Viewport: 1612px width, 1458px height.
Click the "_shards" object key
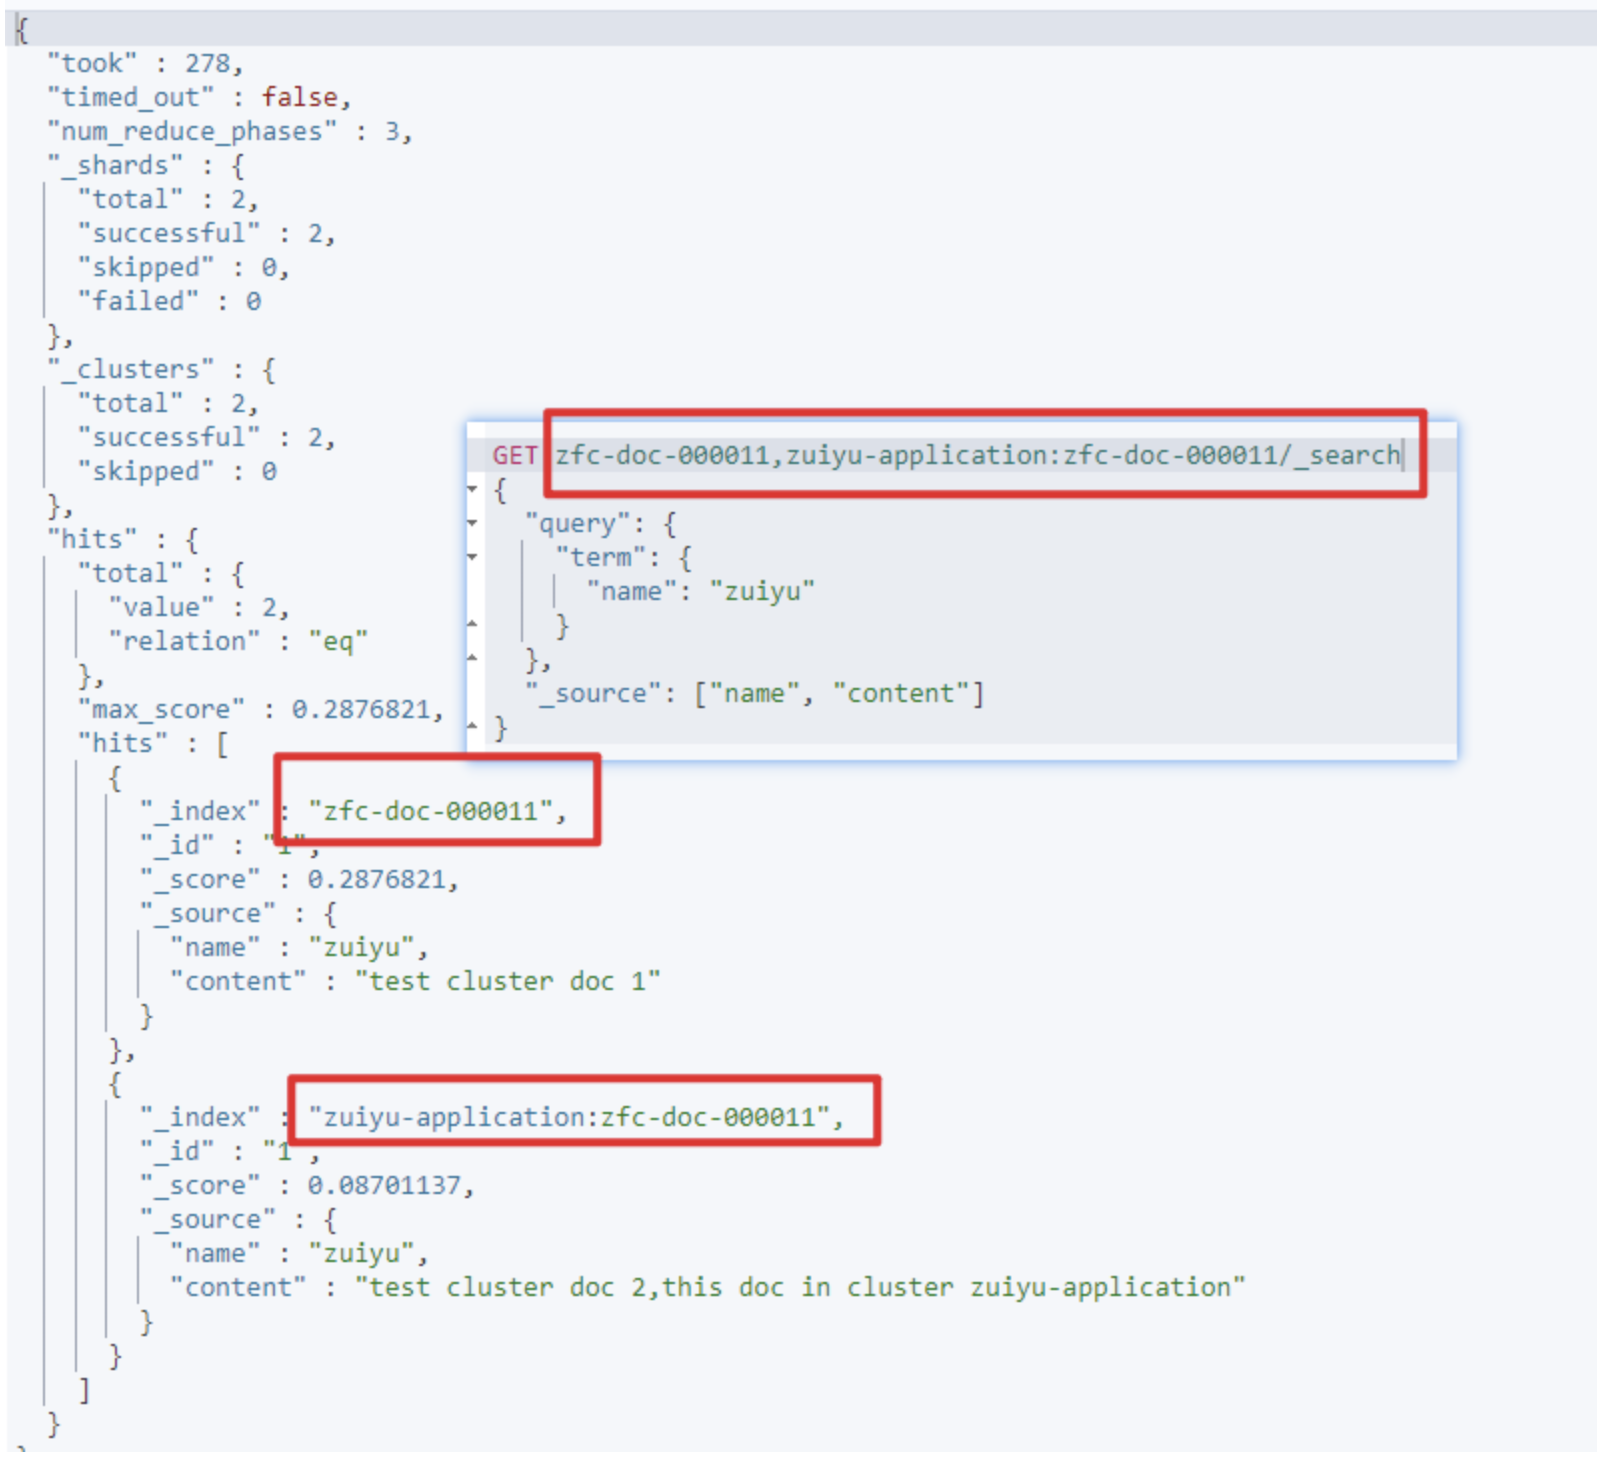click(115, 166)
